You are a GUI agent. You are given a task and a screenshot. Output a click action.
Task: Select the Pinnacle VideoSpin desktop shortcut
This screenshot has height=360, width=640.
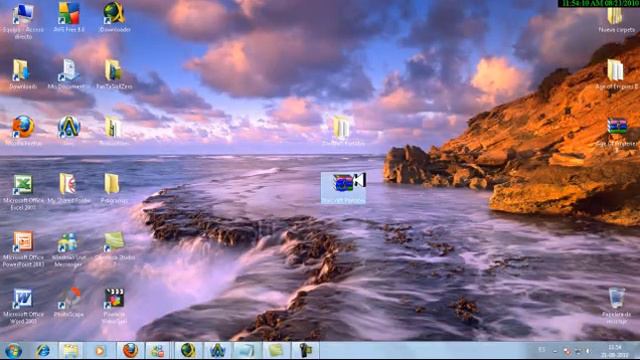pos(114,306)
